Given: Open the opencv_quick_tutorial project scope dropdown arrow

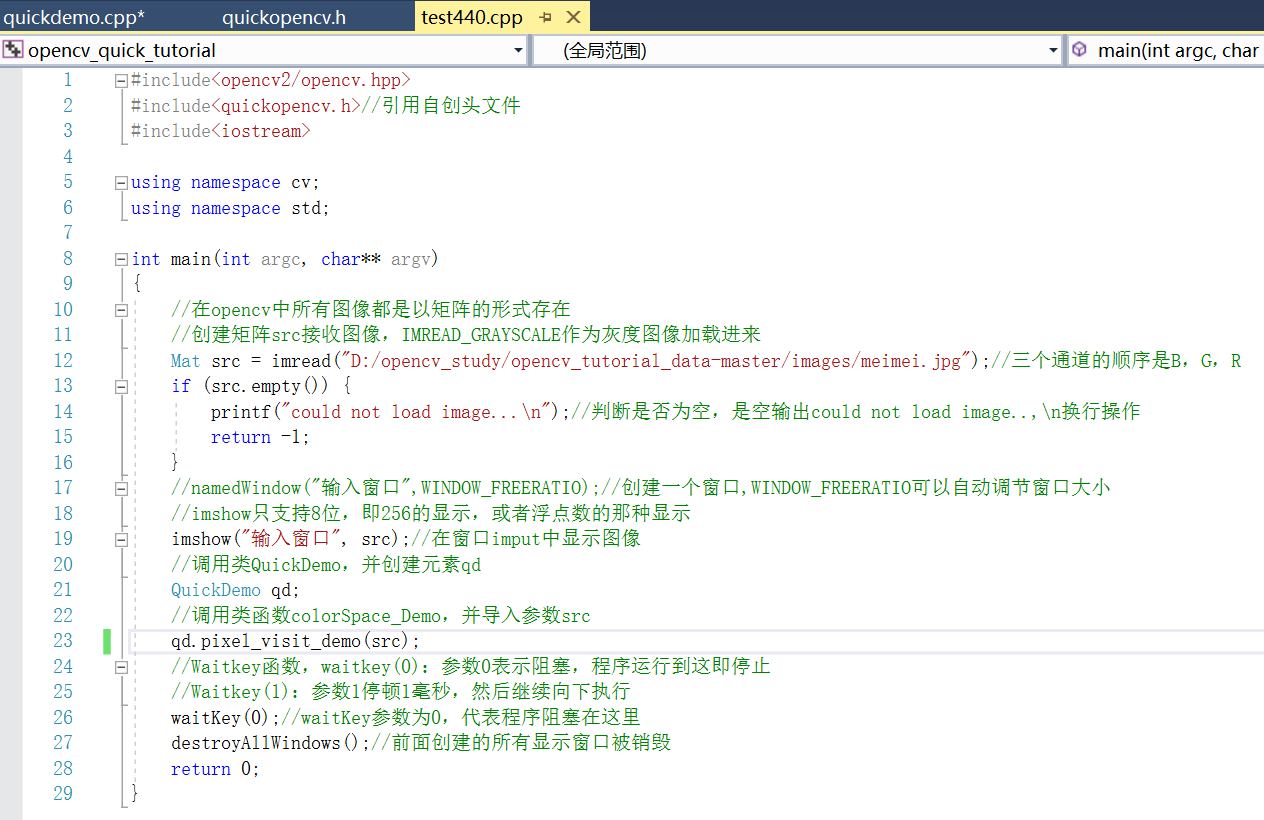Looking at the screenshot, I should 518,51.
